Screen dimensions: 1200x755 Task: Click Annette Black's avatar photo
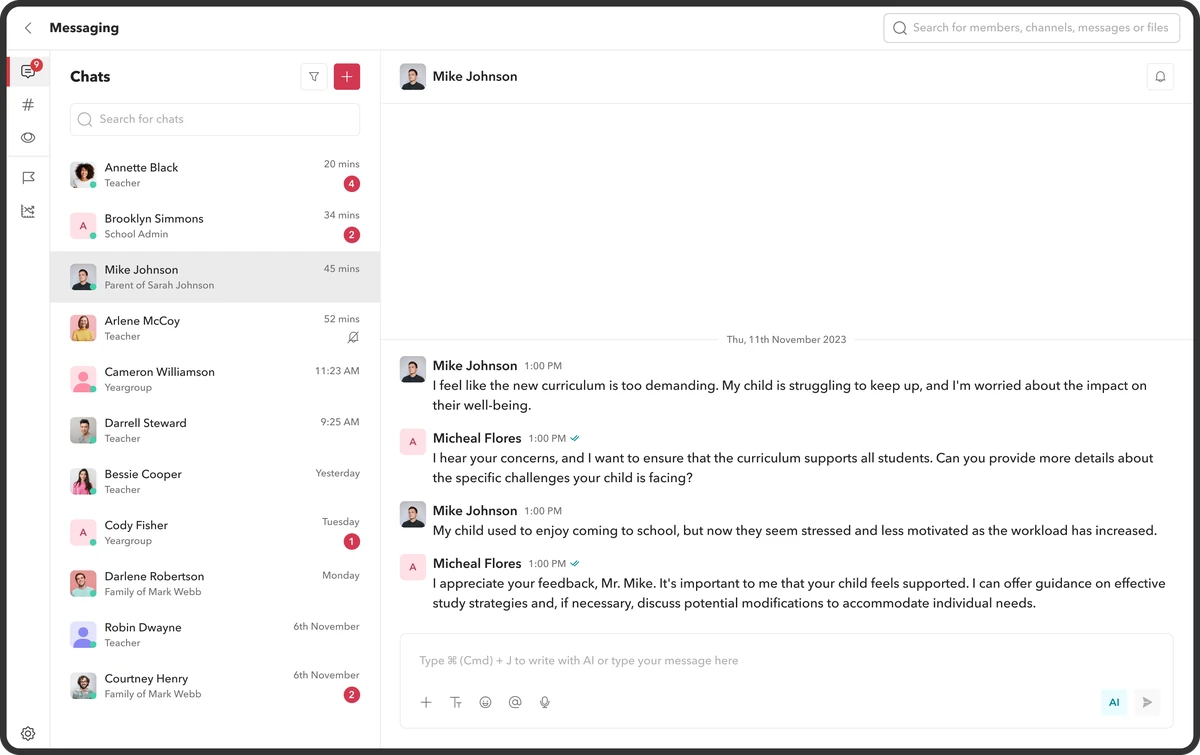click(x=83, y=175)
